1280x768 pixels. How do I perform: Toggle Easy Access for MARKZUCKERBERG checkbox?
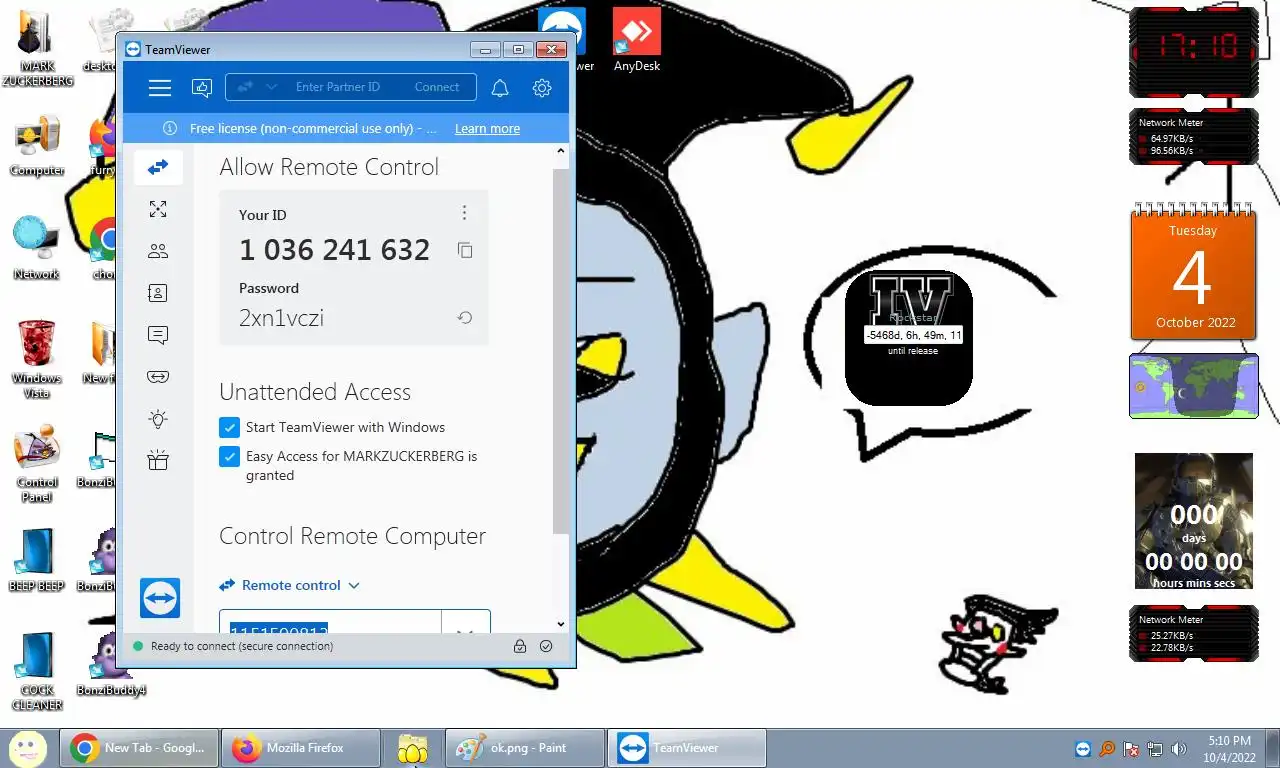click(229, 457)
